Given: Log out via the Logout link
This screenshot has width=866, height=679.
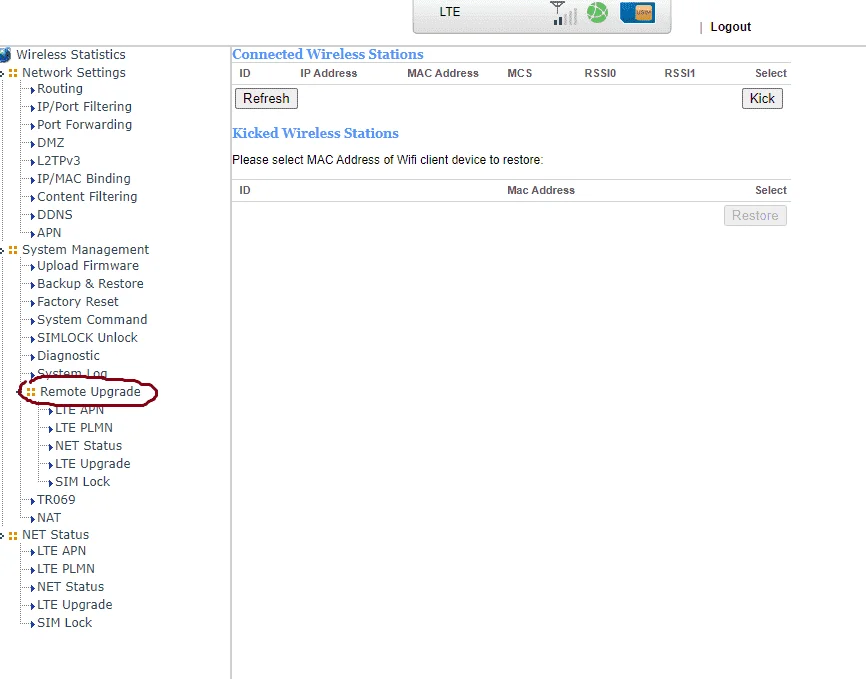Looking at the screenshot, I should [x=730, y=27].
